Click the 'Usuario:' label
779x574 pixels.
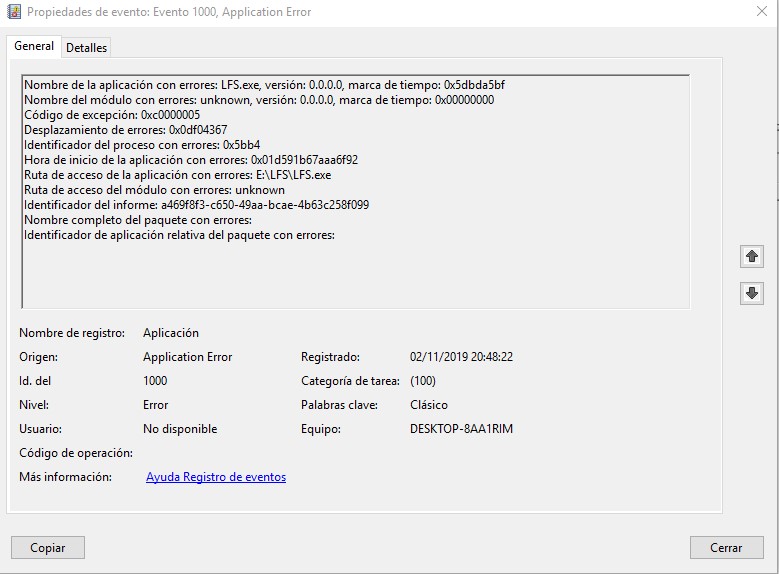pos(40,429)
